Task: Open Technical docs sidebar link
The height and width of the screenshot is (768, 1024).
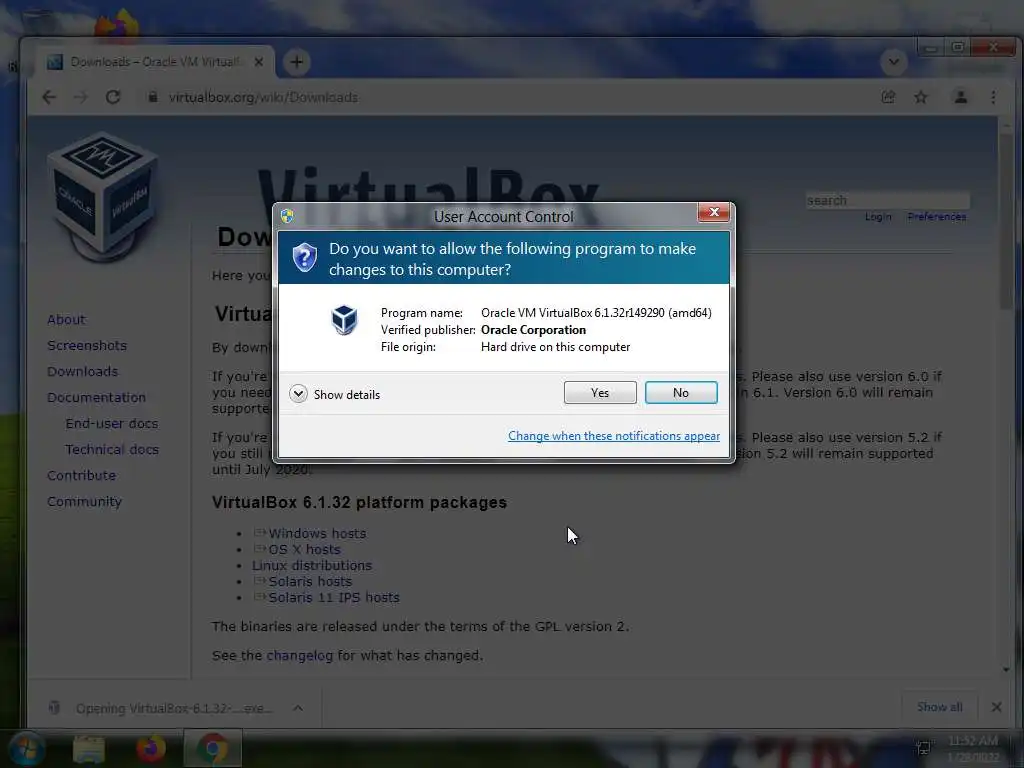Action: point(112,449)
